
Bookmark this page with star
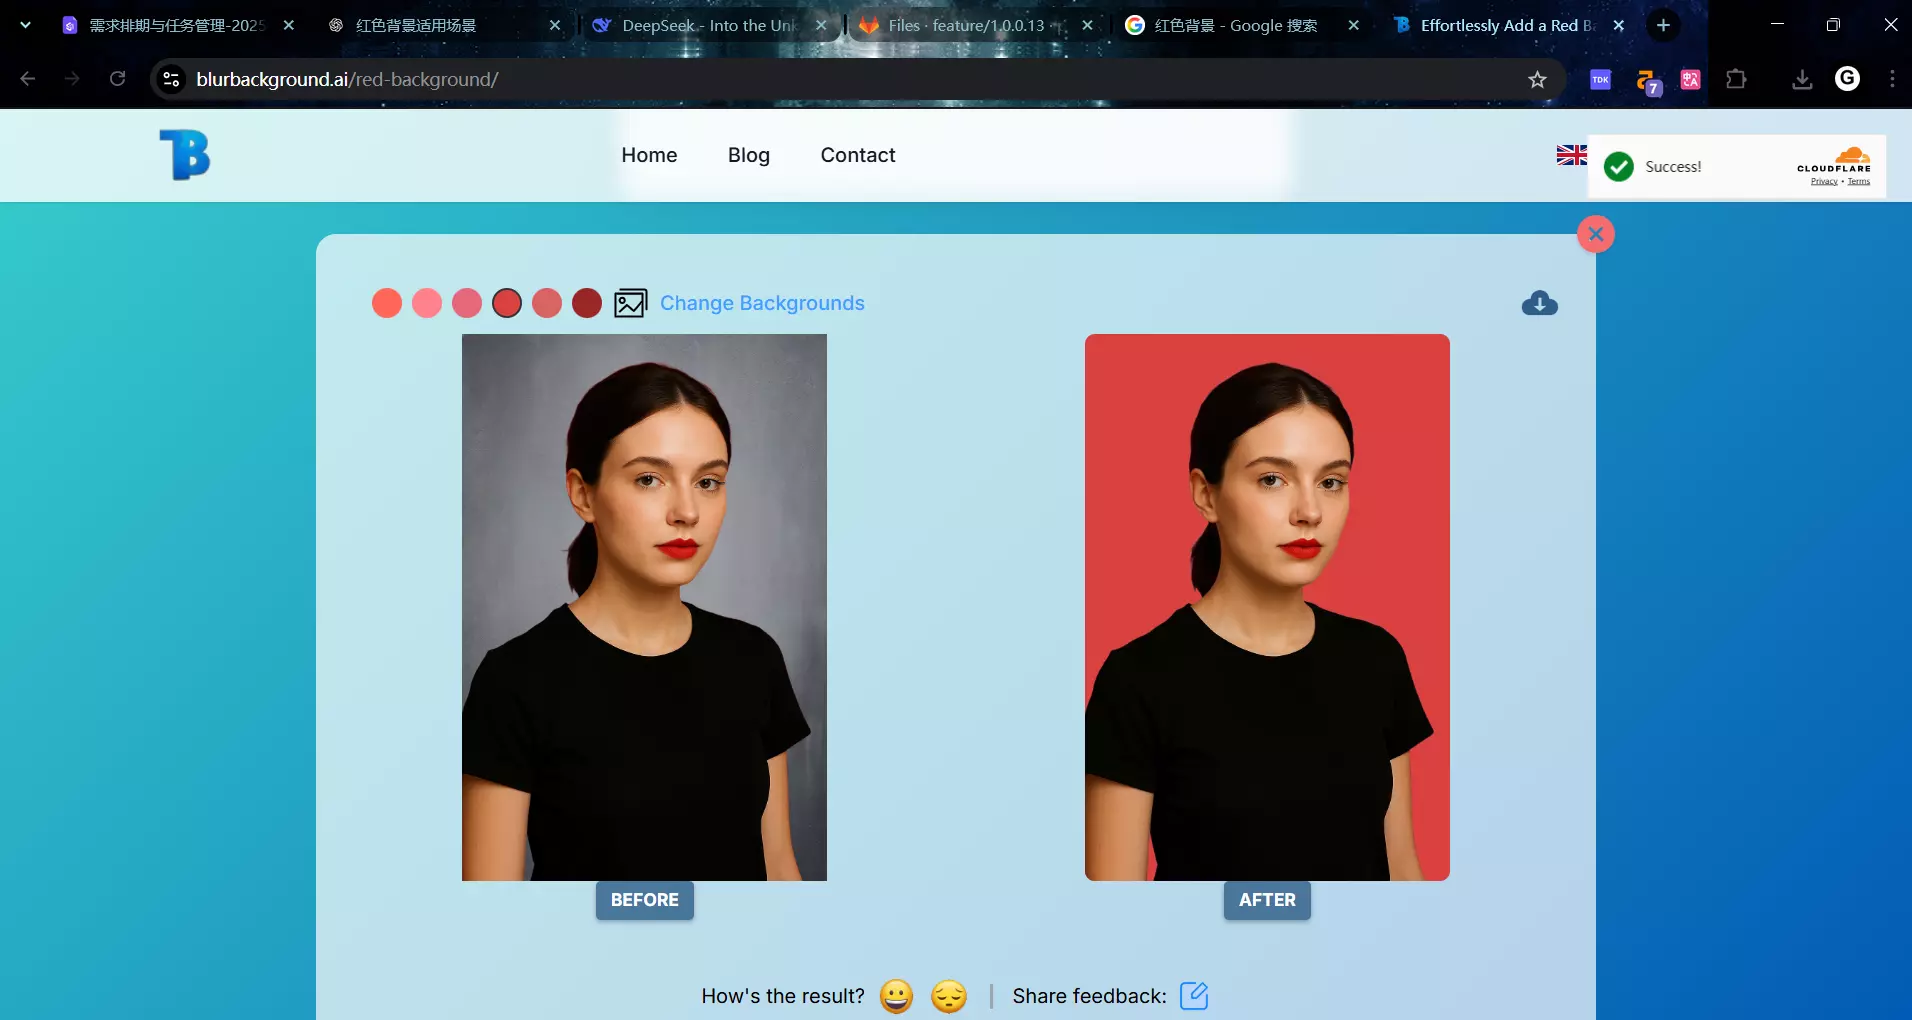[x=1537, y=79]
